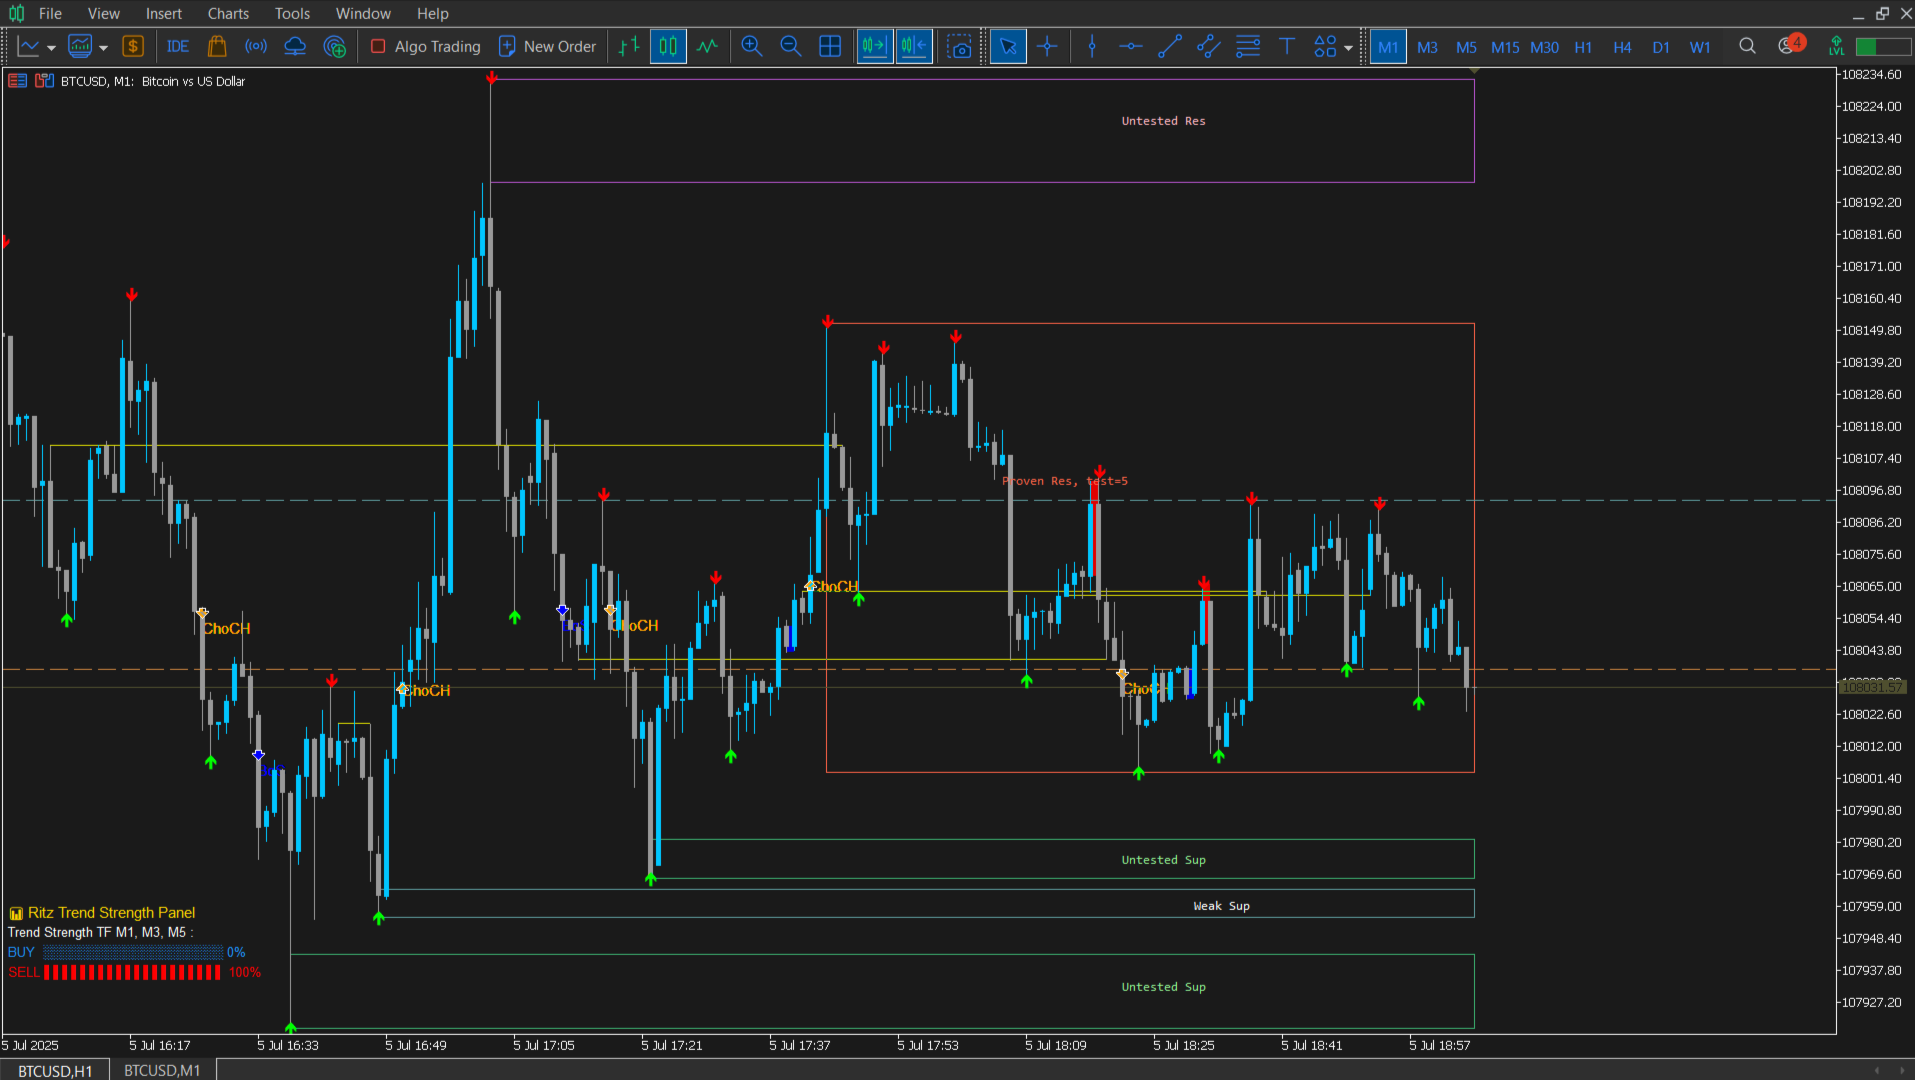Image resolution: width=1915 pixels, height=1080 pixels.
Task: Select the M30 timeframe
Action: (1544, 47)
